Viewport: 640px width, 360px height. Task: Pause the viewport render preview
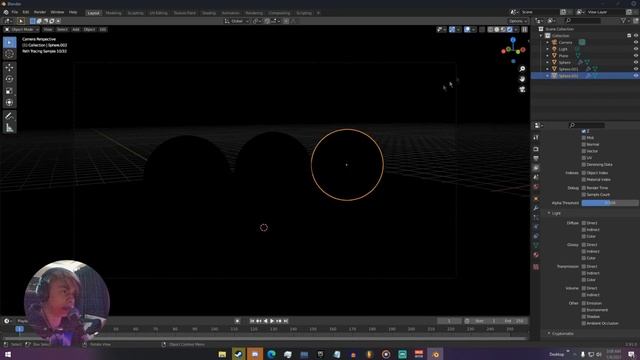pyautogui.click(x=525, y=29)
